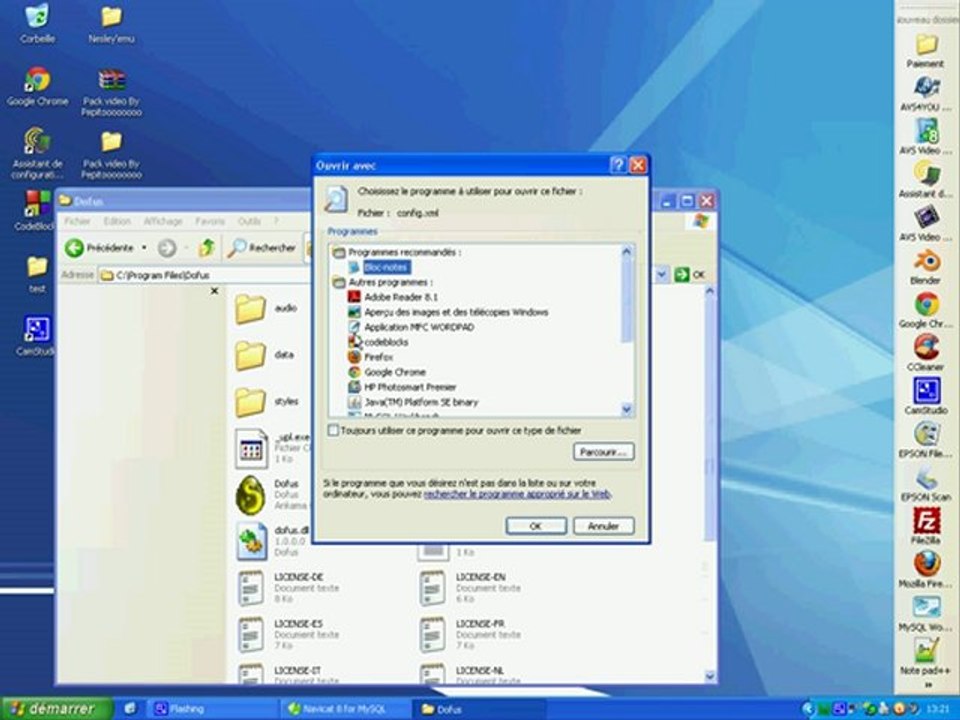Viewport: 960px width, 720px height.
Task: Switch to Navicat 8 for MySQL taskbar button
Action: pos(344,709)
